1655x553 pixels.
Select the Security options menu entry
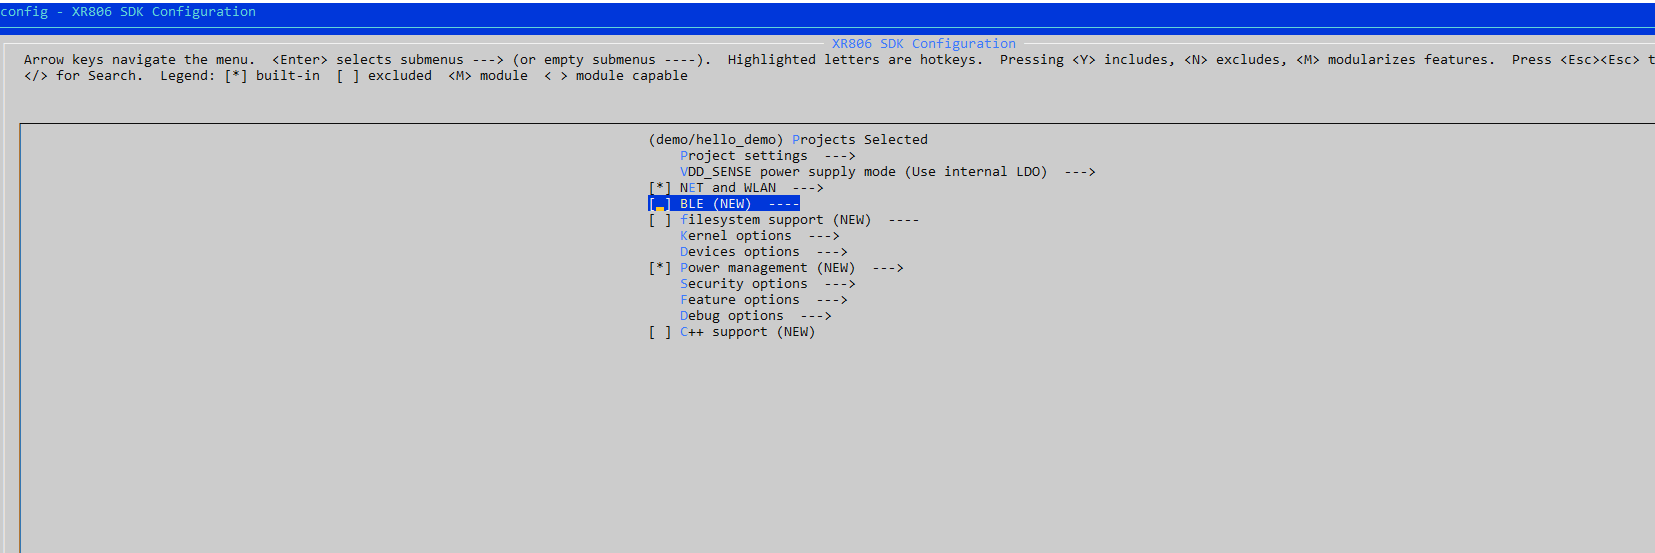coord(744,284)
